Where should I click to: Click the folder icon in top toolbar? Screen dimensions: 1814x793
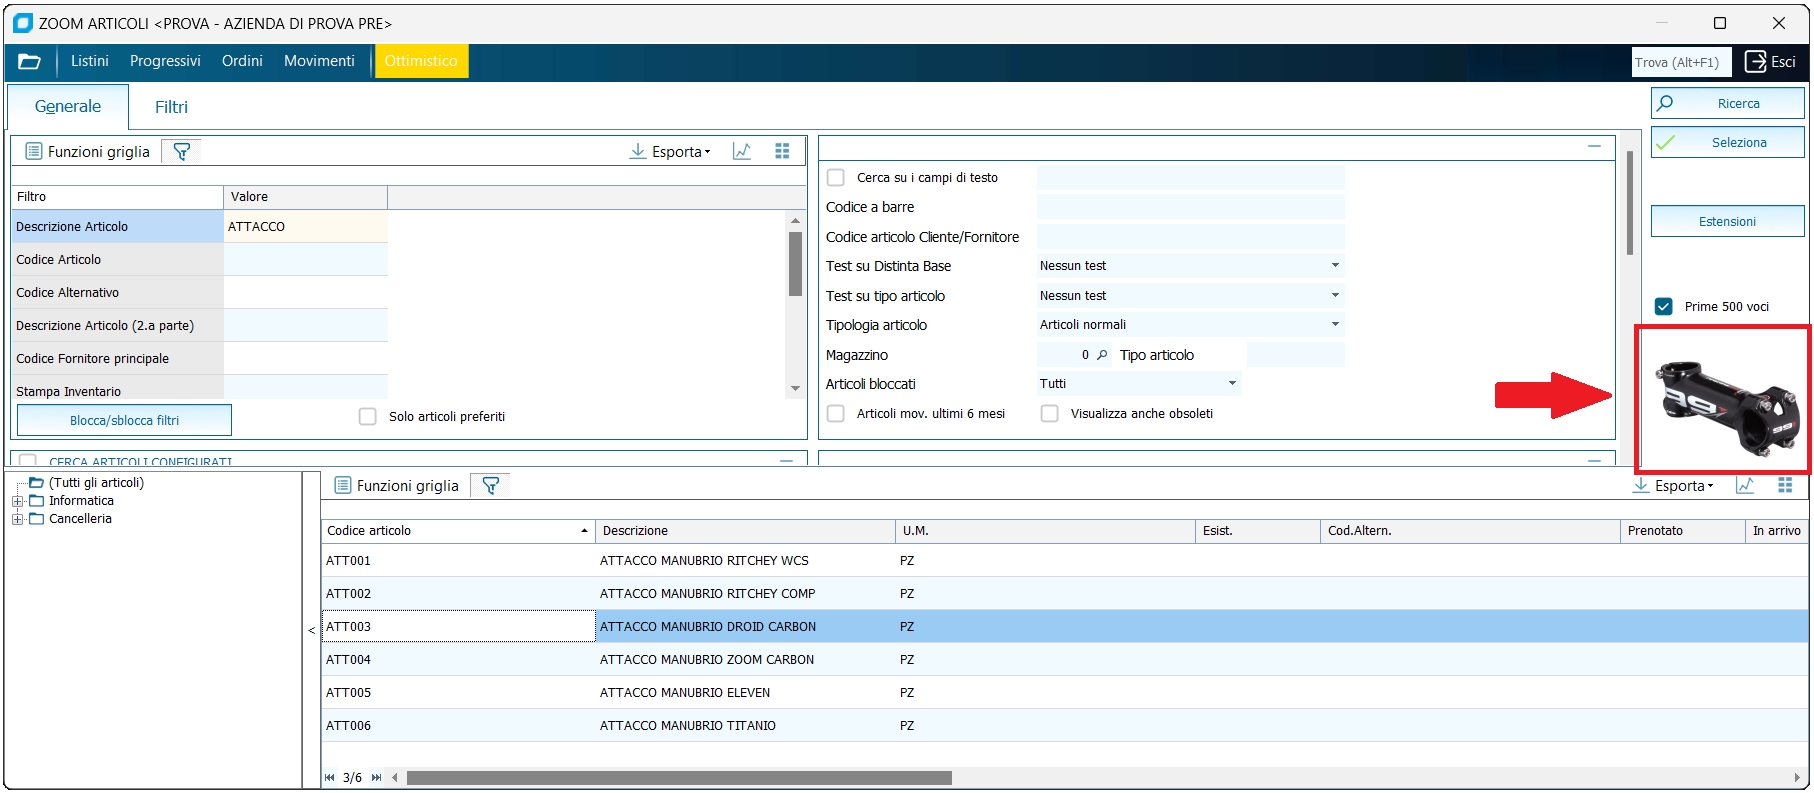coord(29,62)
